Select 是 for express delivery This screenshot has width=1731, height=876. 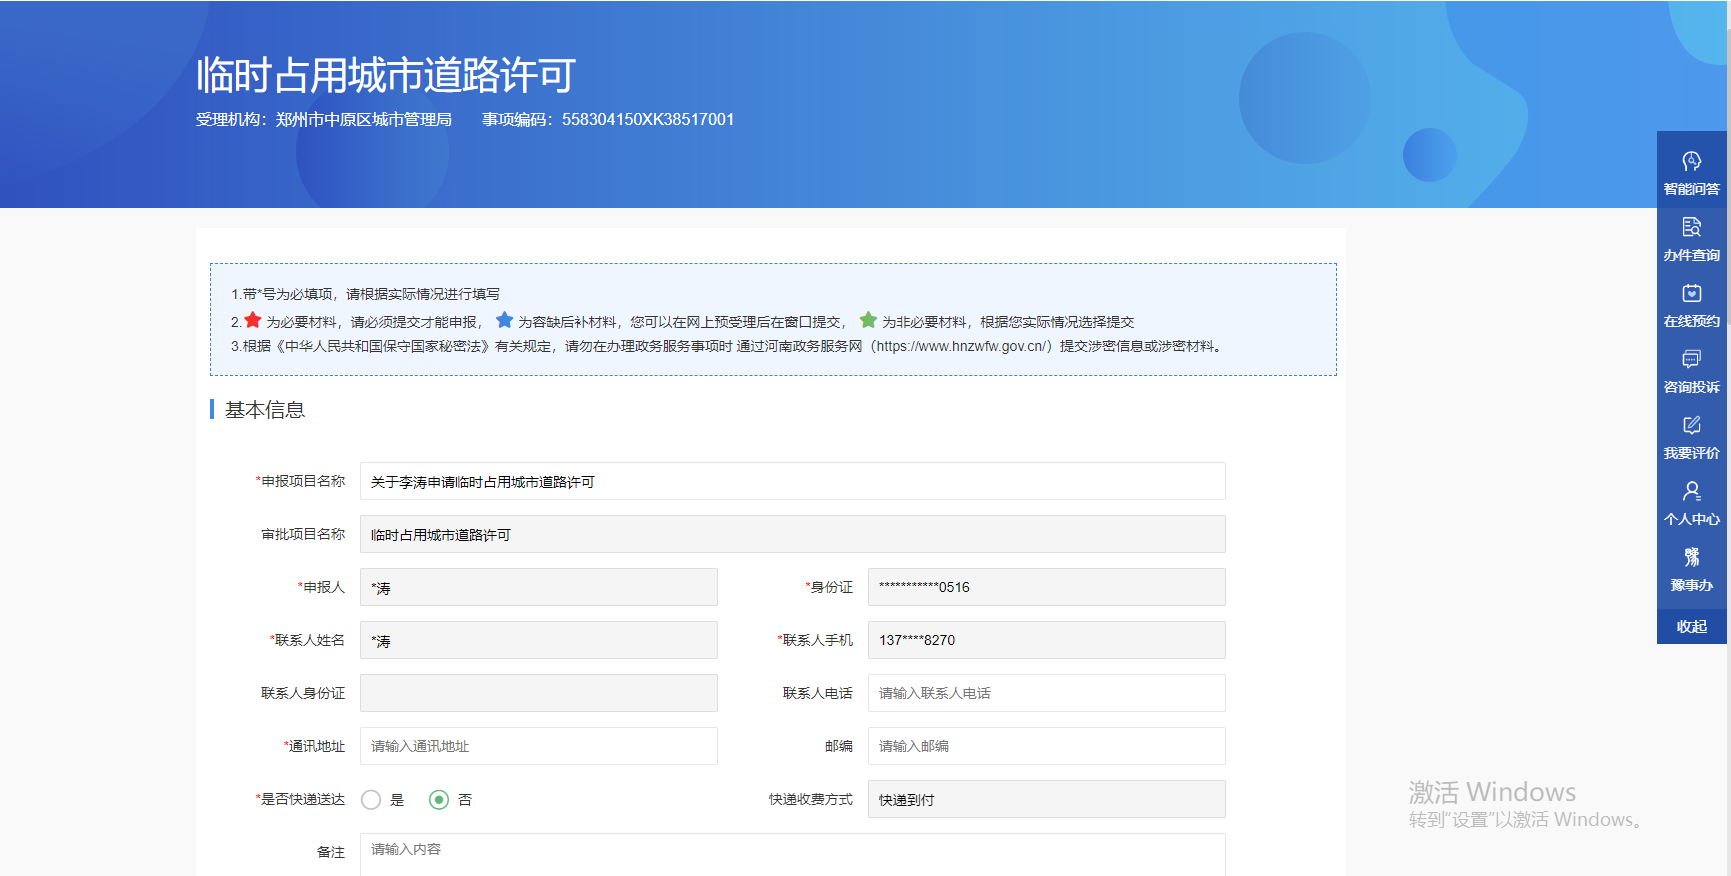coord(371,800)
